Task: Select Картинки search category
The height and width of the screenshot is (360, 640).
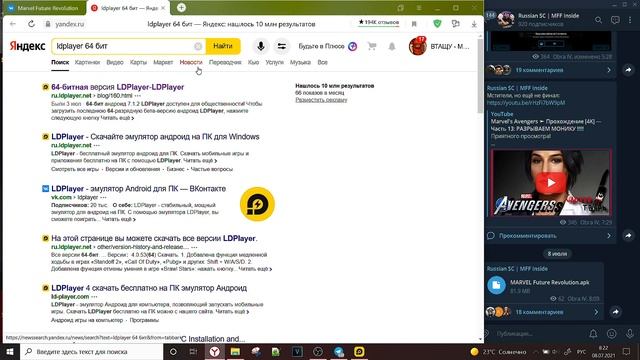Action: tap(87, 62)
